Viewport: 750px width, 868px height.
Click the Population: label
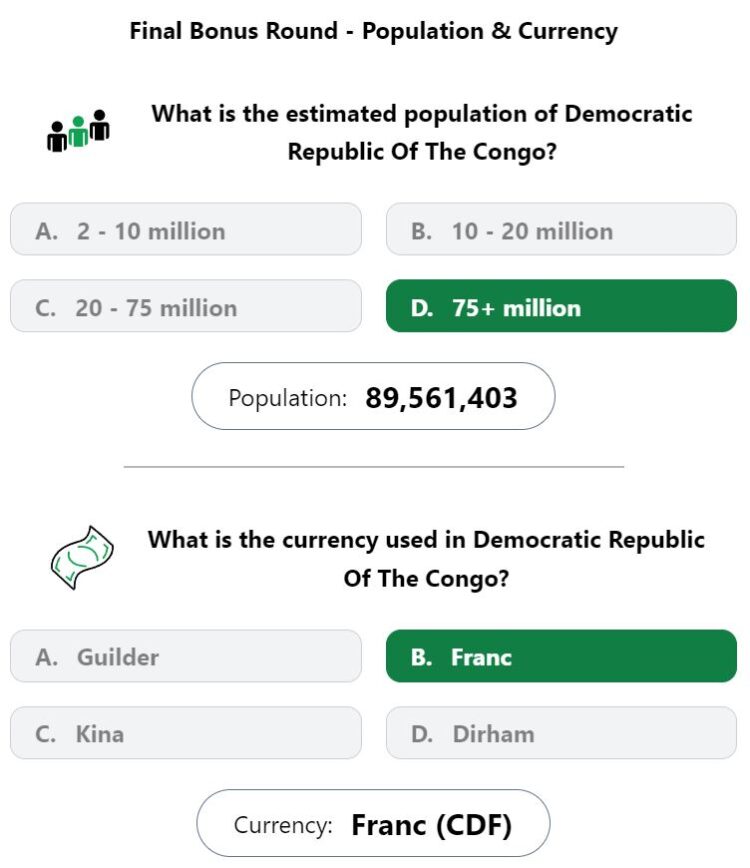[x=288, y=399]
